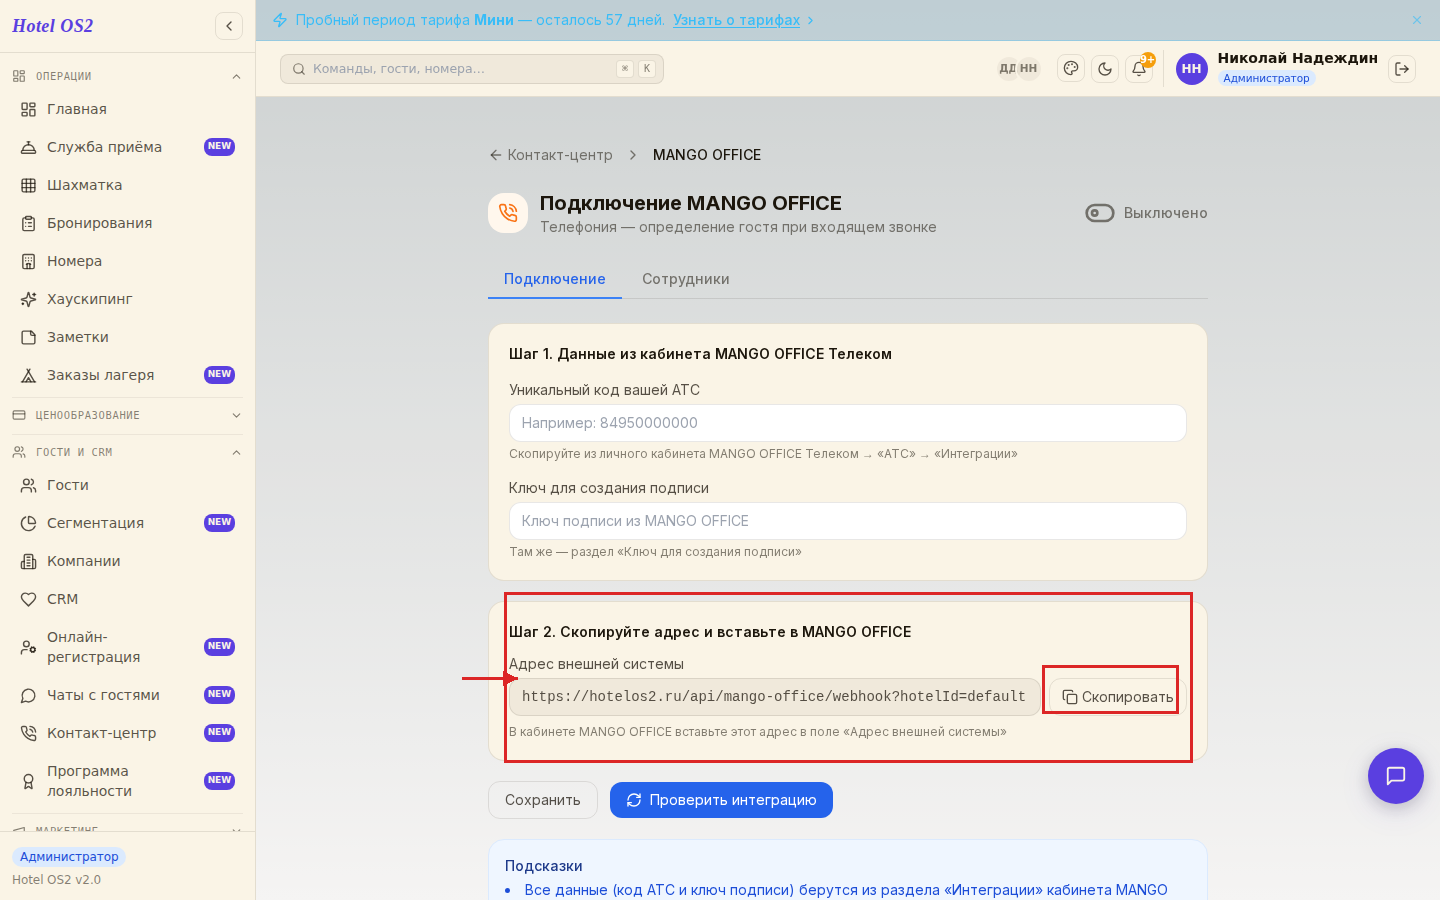Viewport: 1440px width, 900px height.
Task: Click the Администратор role badge in sidebar footer
Action: point(69,857)
